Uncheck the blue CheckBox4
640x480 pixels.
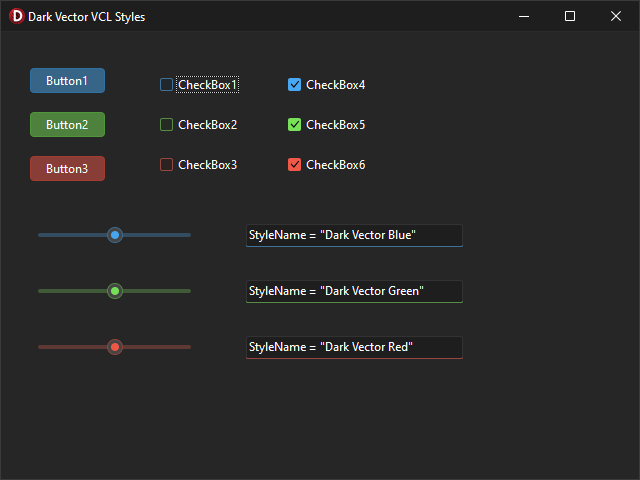tap(294, 84)
